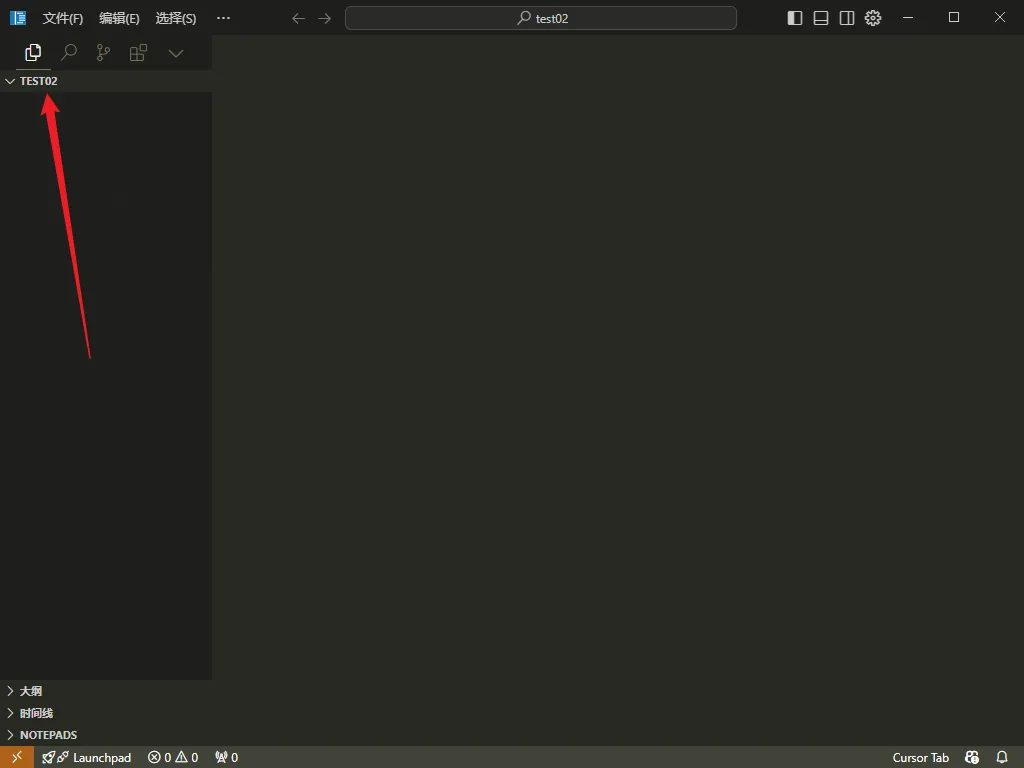Open the Explorer view in the sidebar
Viewport: 1024px width, 768px height.
point(33,53)
